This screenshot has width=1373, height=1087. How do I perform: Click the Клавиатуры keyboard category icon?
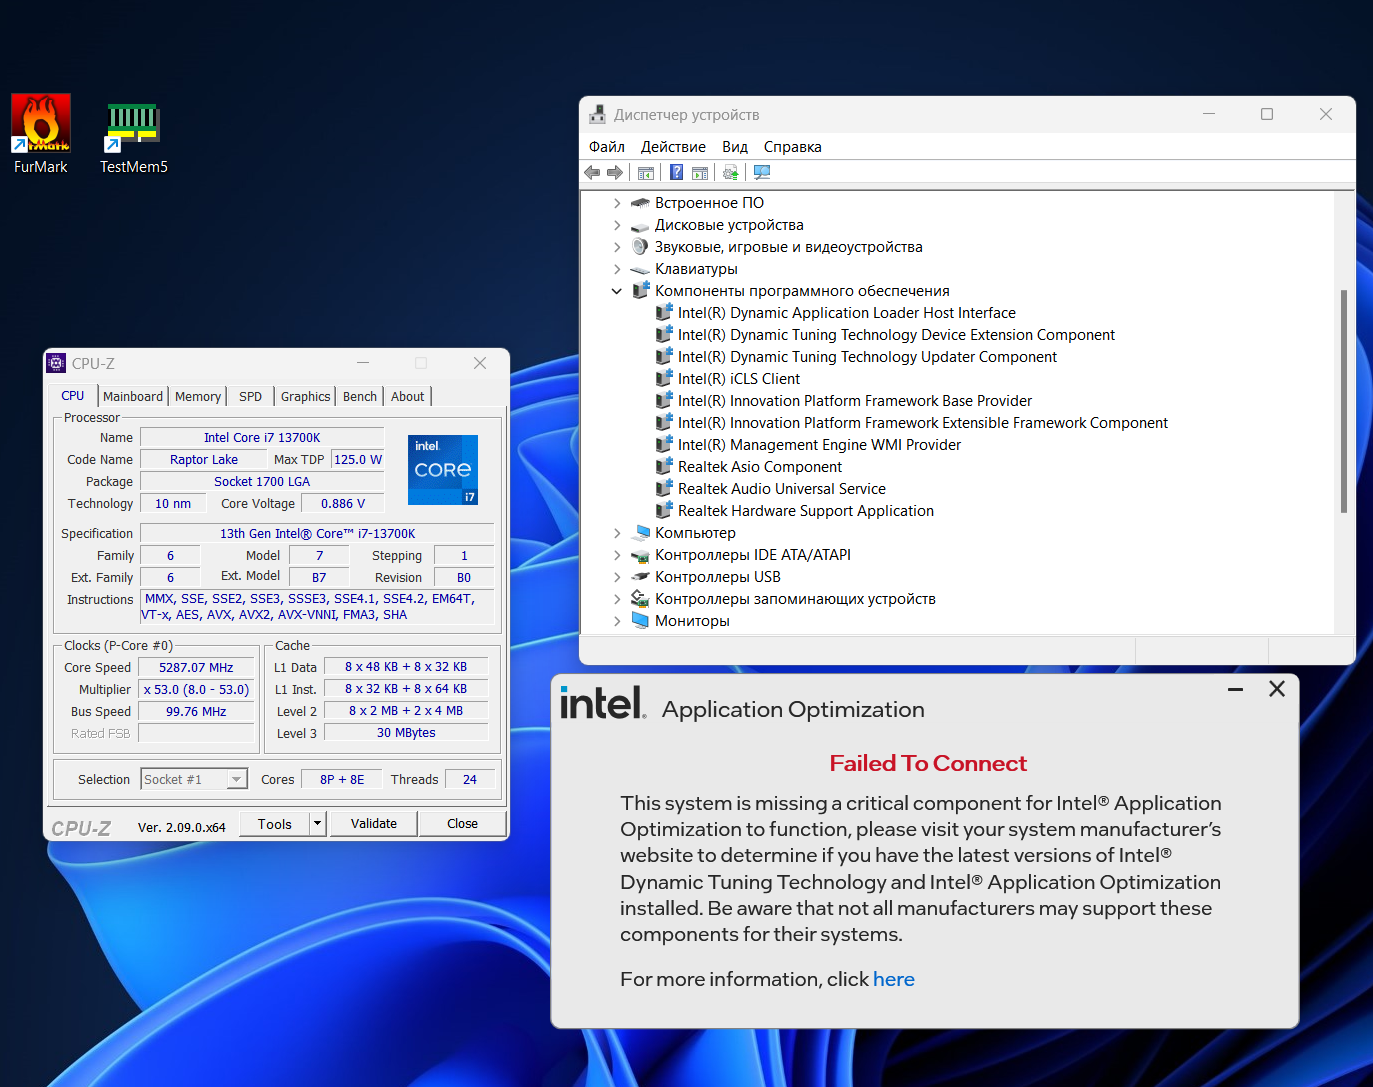tap(641, 269)
